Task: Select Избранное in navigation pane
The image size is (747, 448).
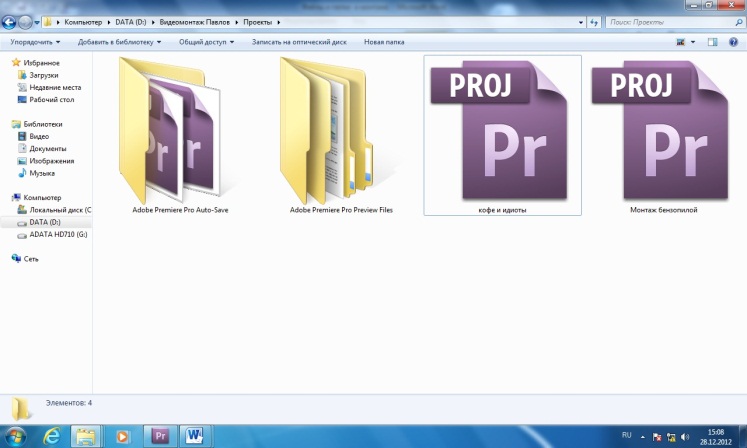Action: [41, 62]
